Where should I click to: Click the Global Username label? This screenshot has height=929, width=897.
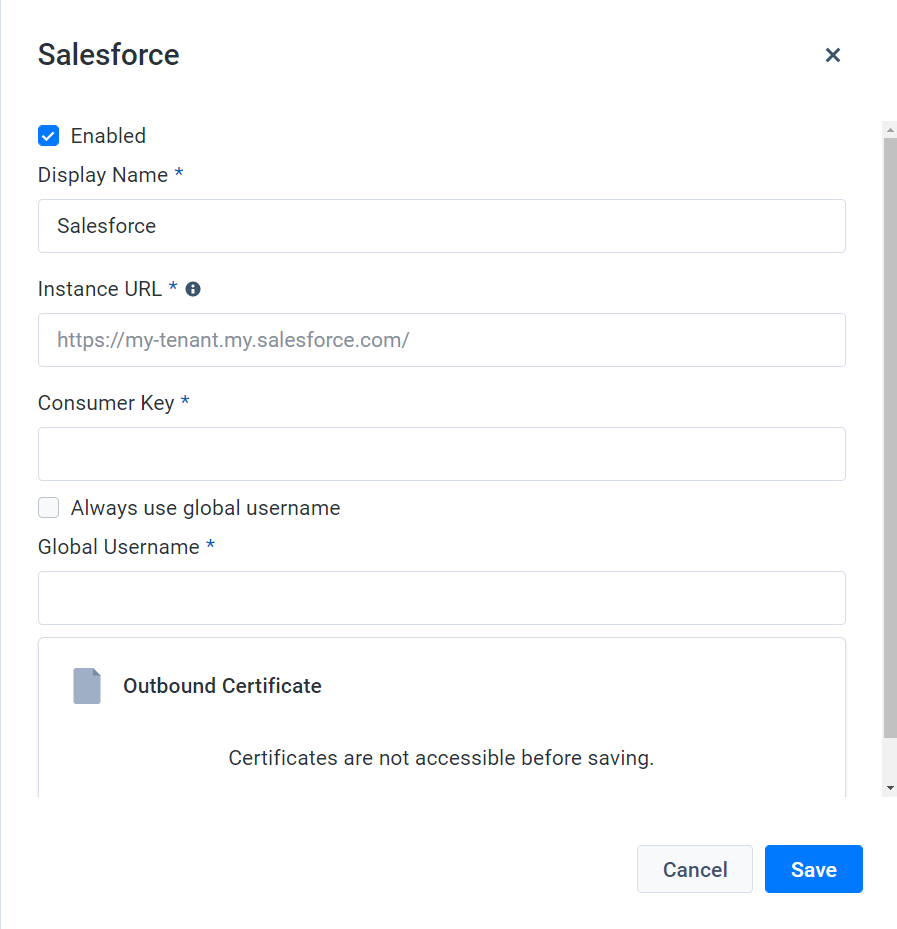point(118,547)
